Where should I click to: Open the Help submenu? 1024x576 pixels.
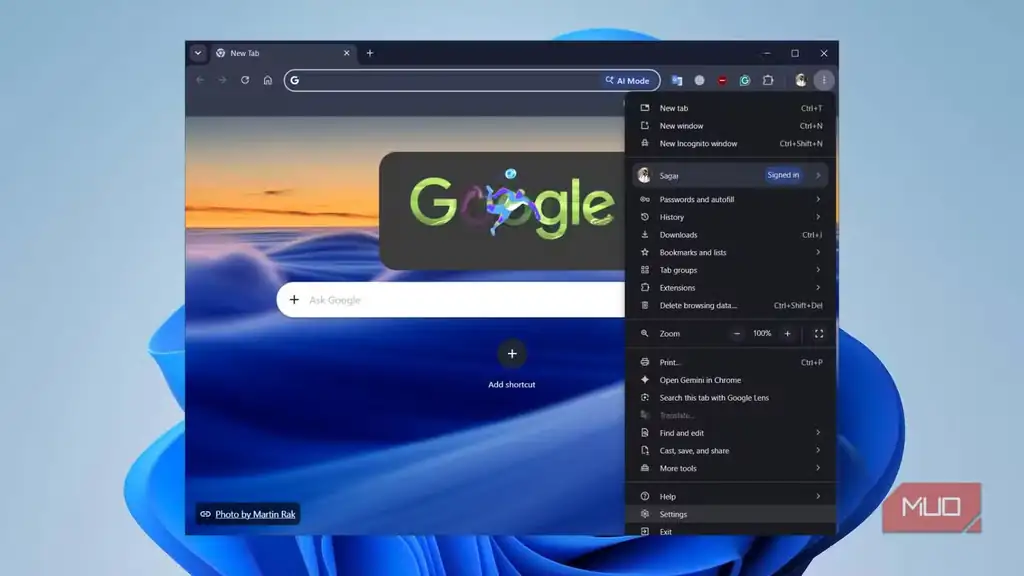coord(730,496)
